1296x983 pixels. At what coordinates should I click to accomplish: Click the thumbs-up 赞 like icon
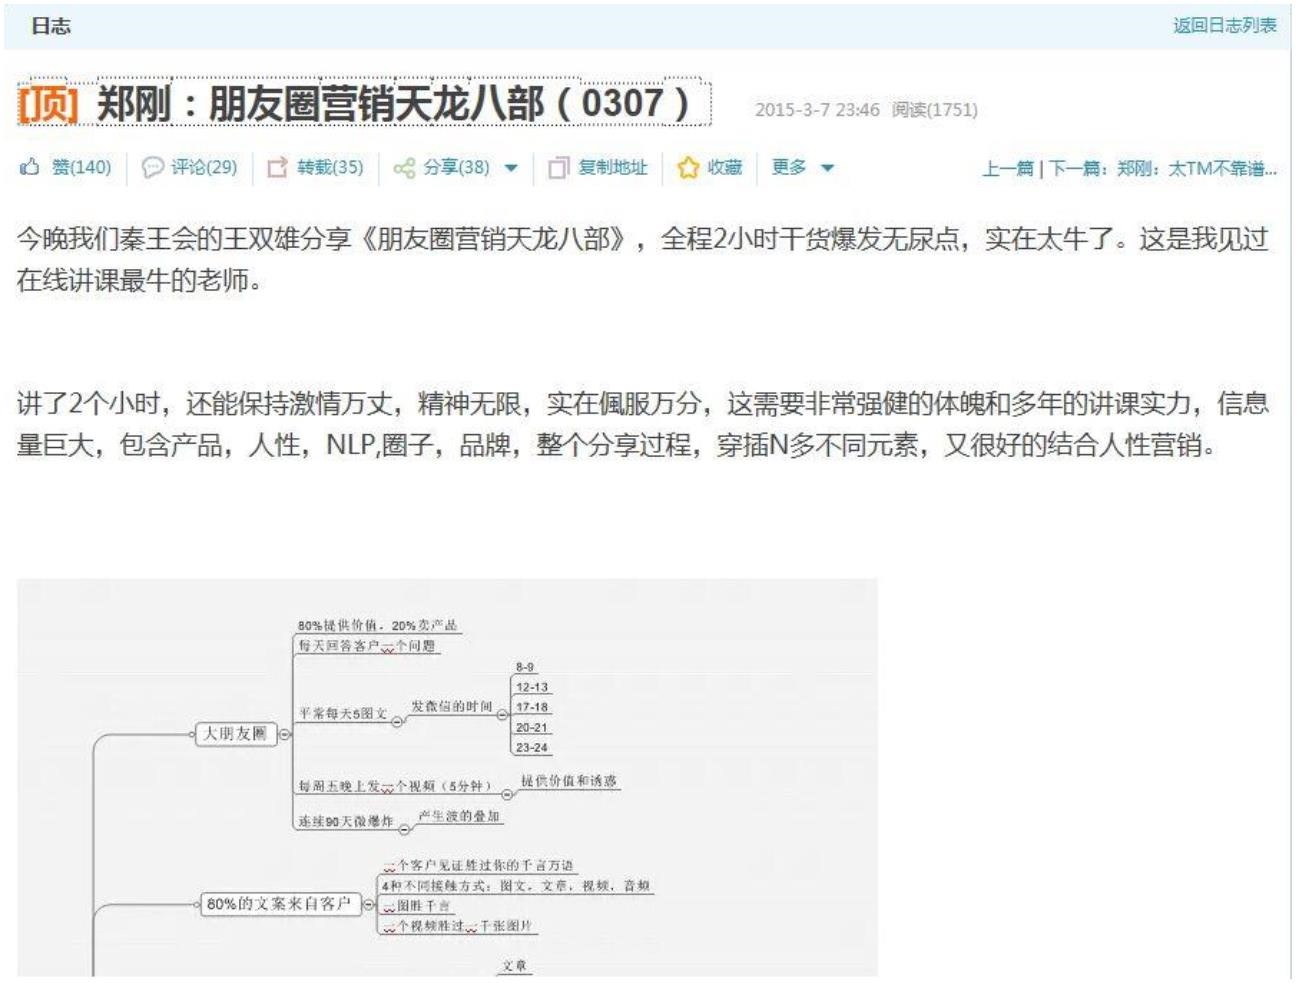pyautogui.click(x=30, y=168)
